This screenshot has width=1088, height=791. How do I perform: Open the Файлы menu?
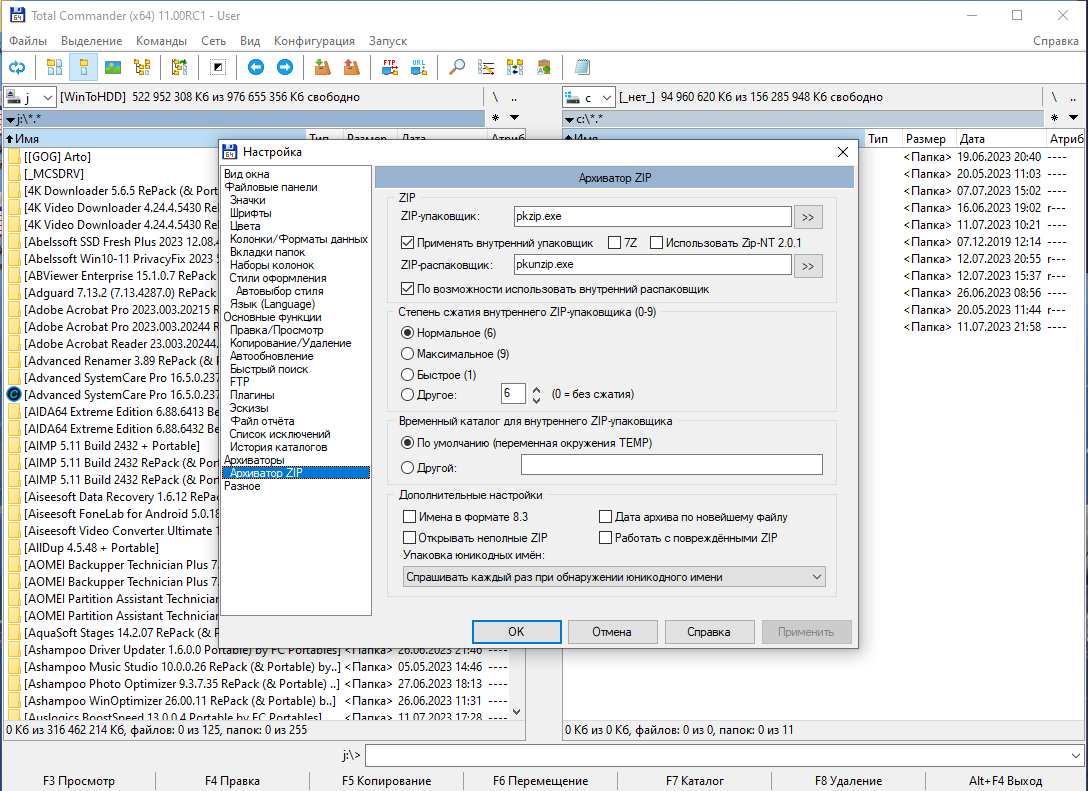pos(28,41)
